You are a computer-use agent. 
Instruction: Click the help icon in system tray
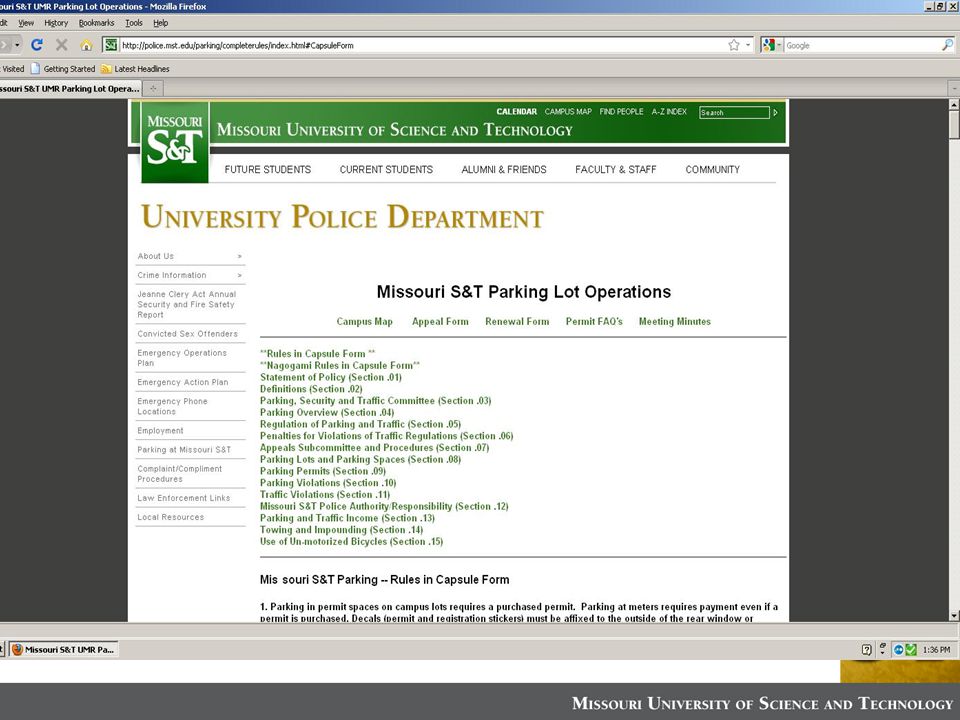pos(866,650)
